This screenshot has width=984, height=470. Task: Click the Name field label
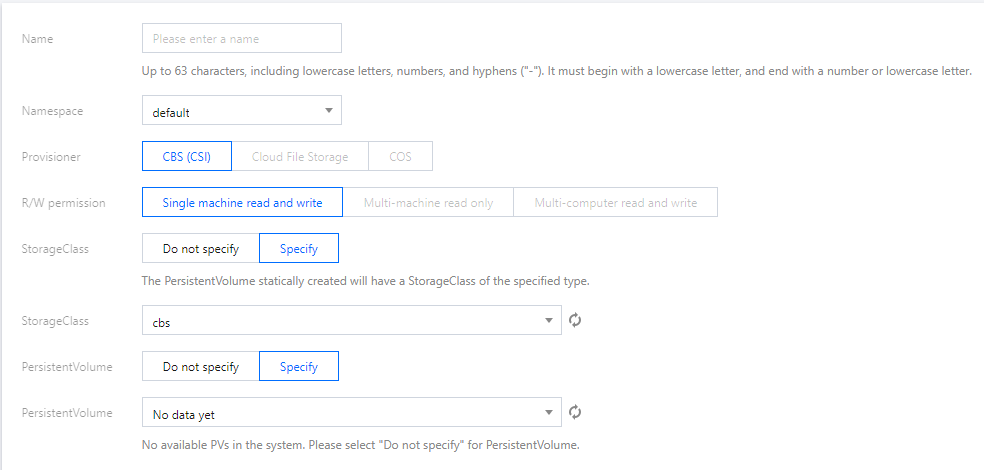tap(38, 39)
